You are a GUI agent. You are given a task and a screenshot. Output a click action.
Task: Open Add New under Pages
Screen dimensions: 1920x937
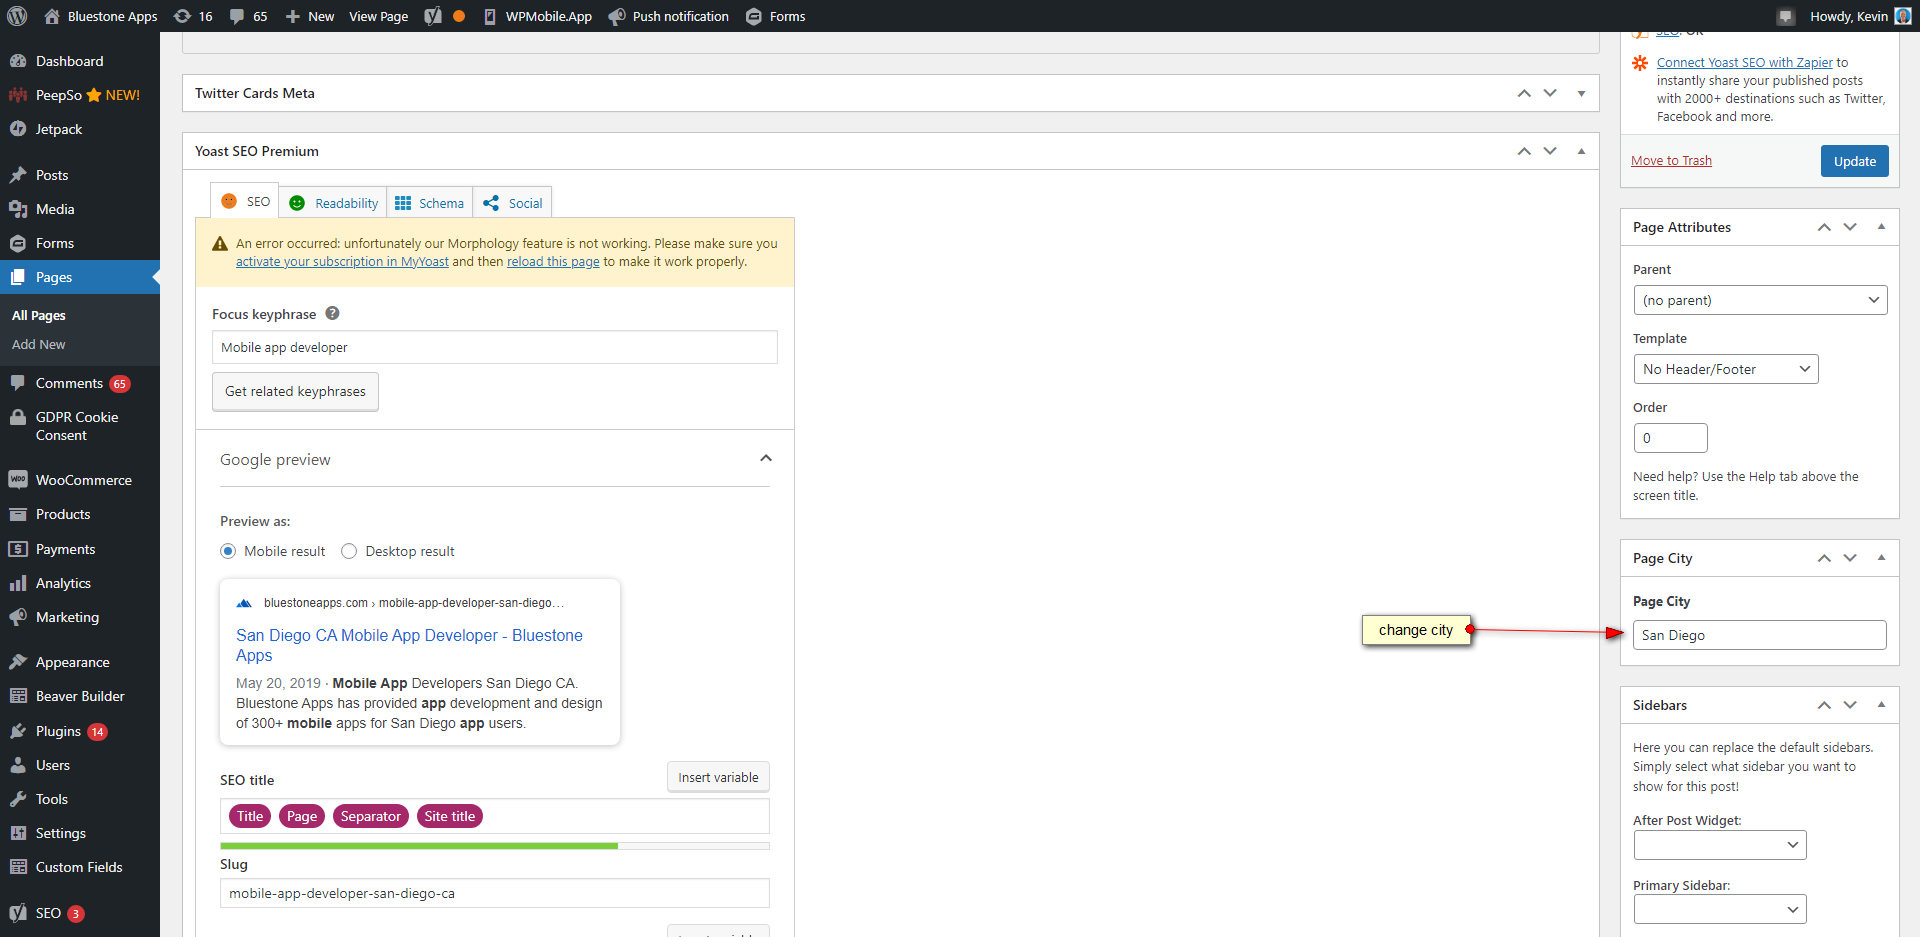39,344
